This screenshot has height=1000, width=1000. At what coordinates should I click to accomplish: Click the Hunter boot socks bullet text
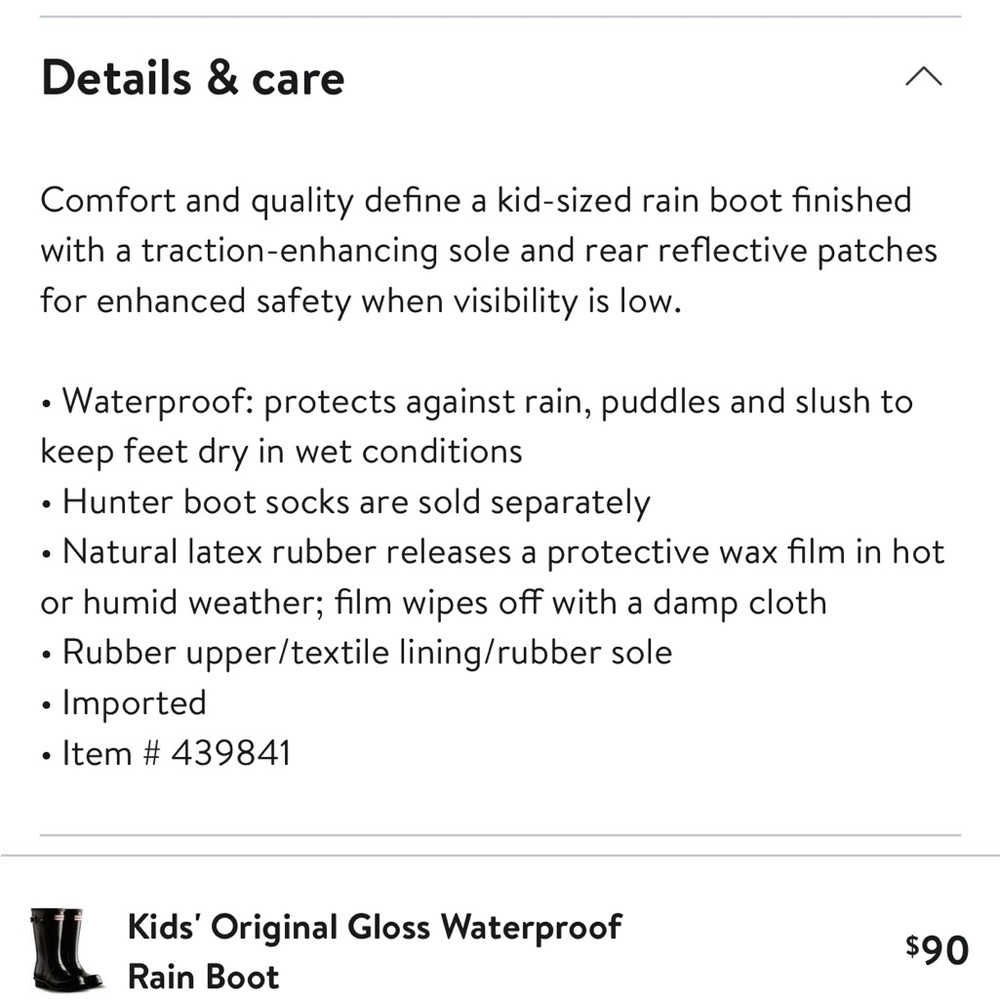coord(345,502)
